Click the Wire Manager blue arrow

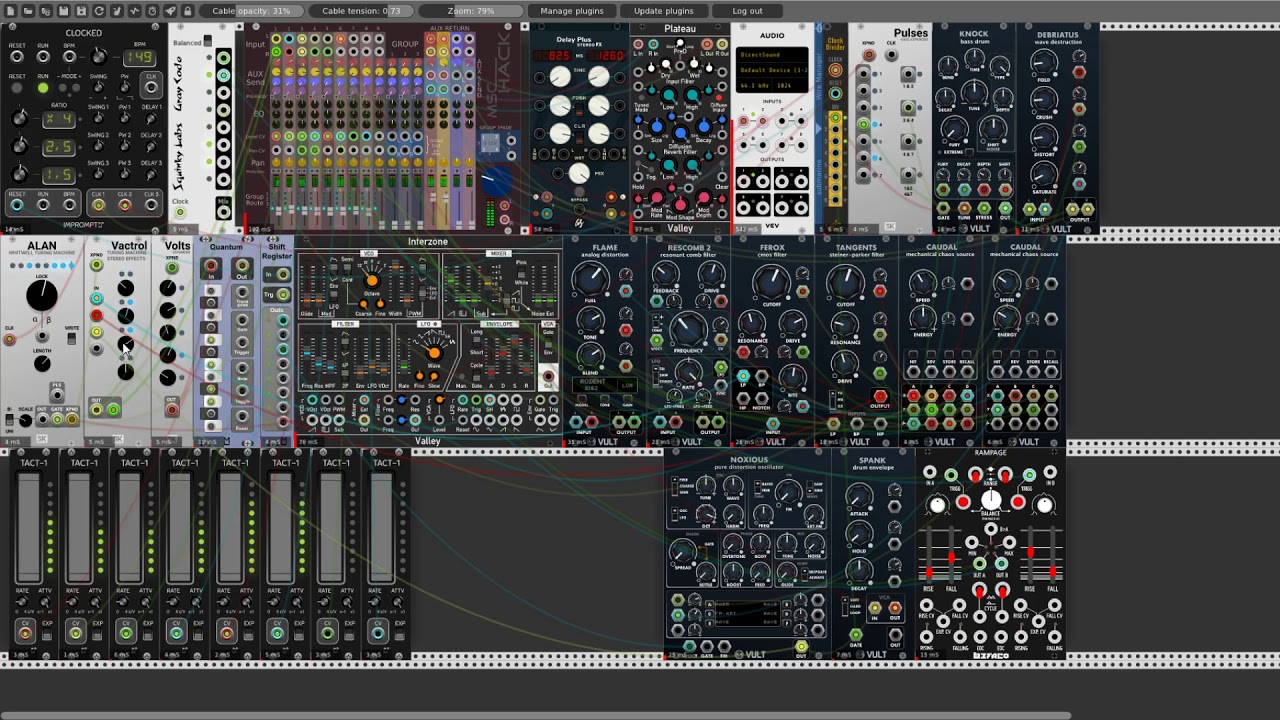pyautogui.click(x=818, y=128)
